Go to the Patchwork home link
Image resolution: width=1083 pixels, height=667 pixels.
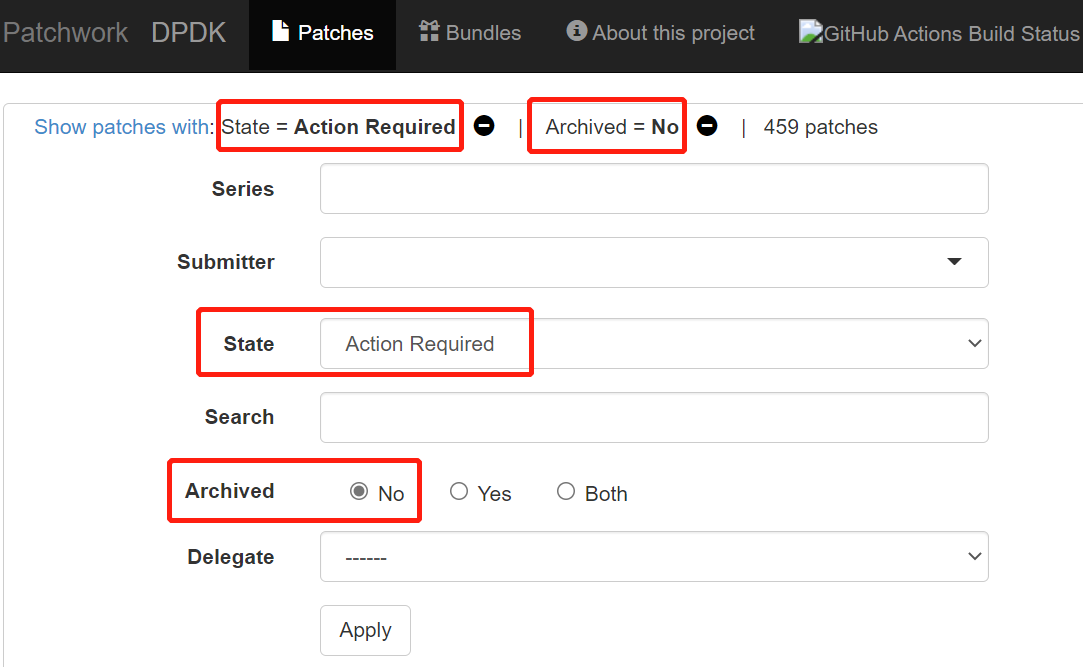coord(65,32)
